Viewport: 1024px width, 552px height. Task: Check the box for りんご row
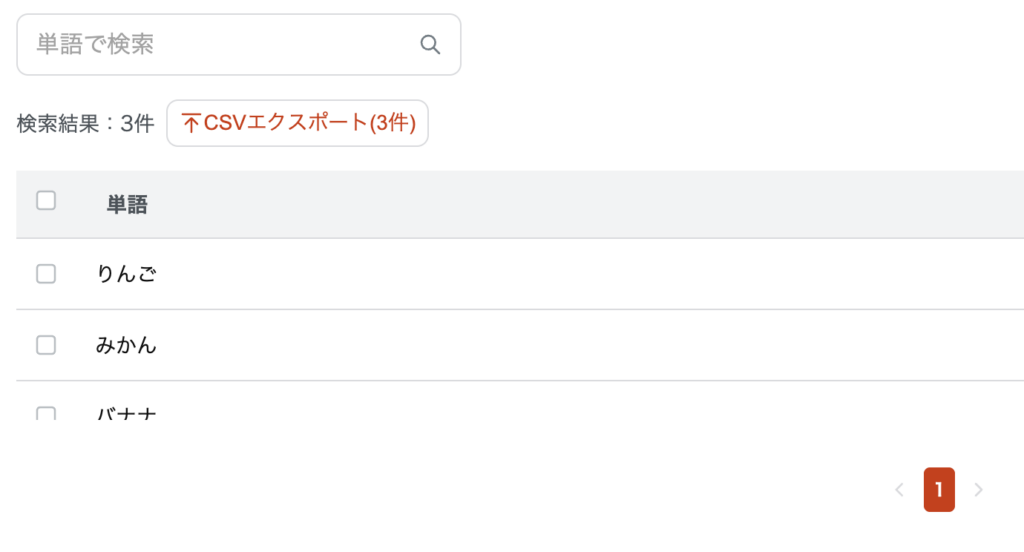(46, 274)
